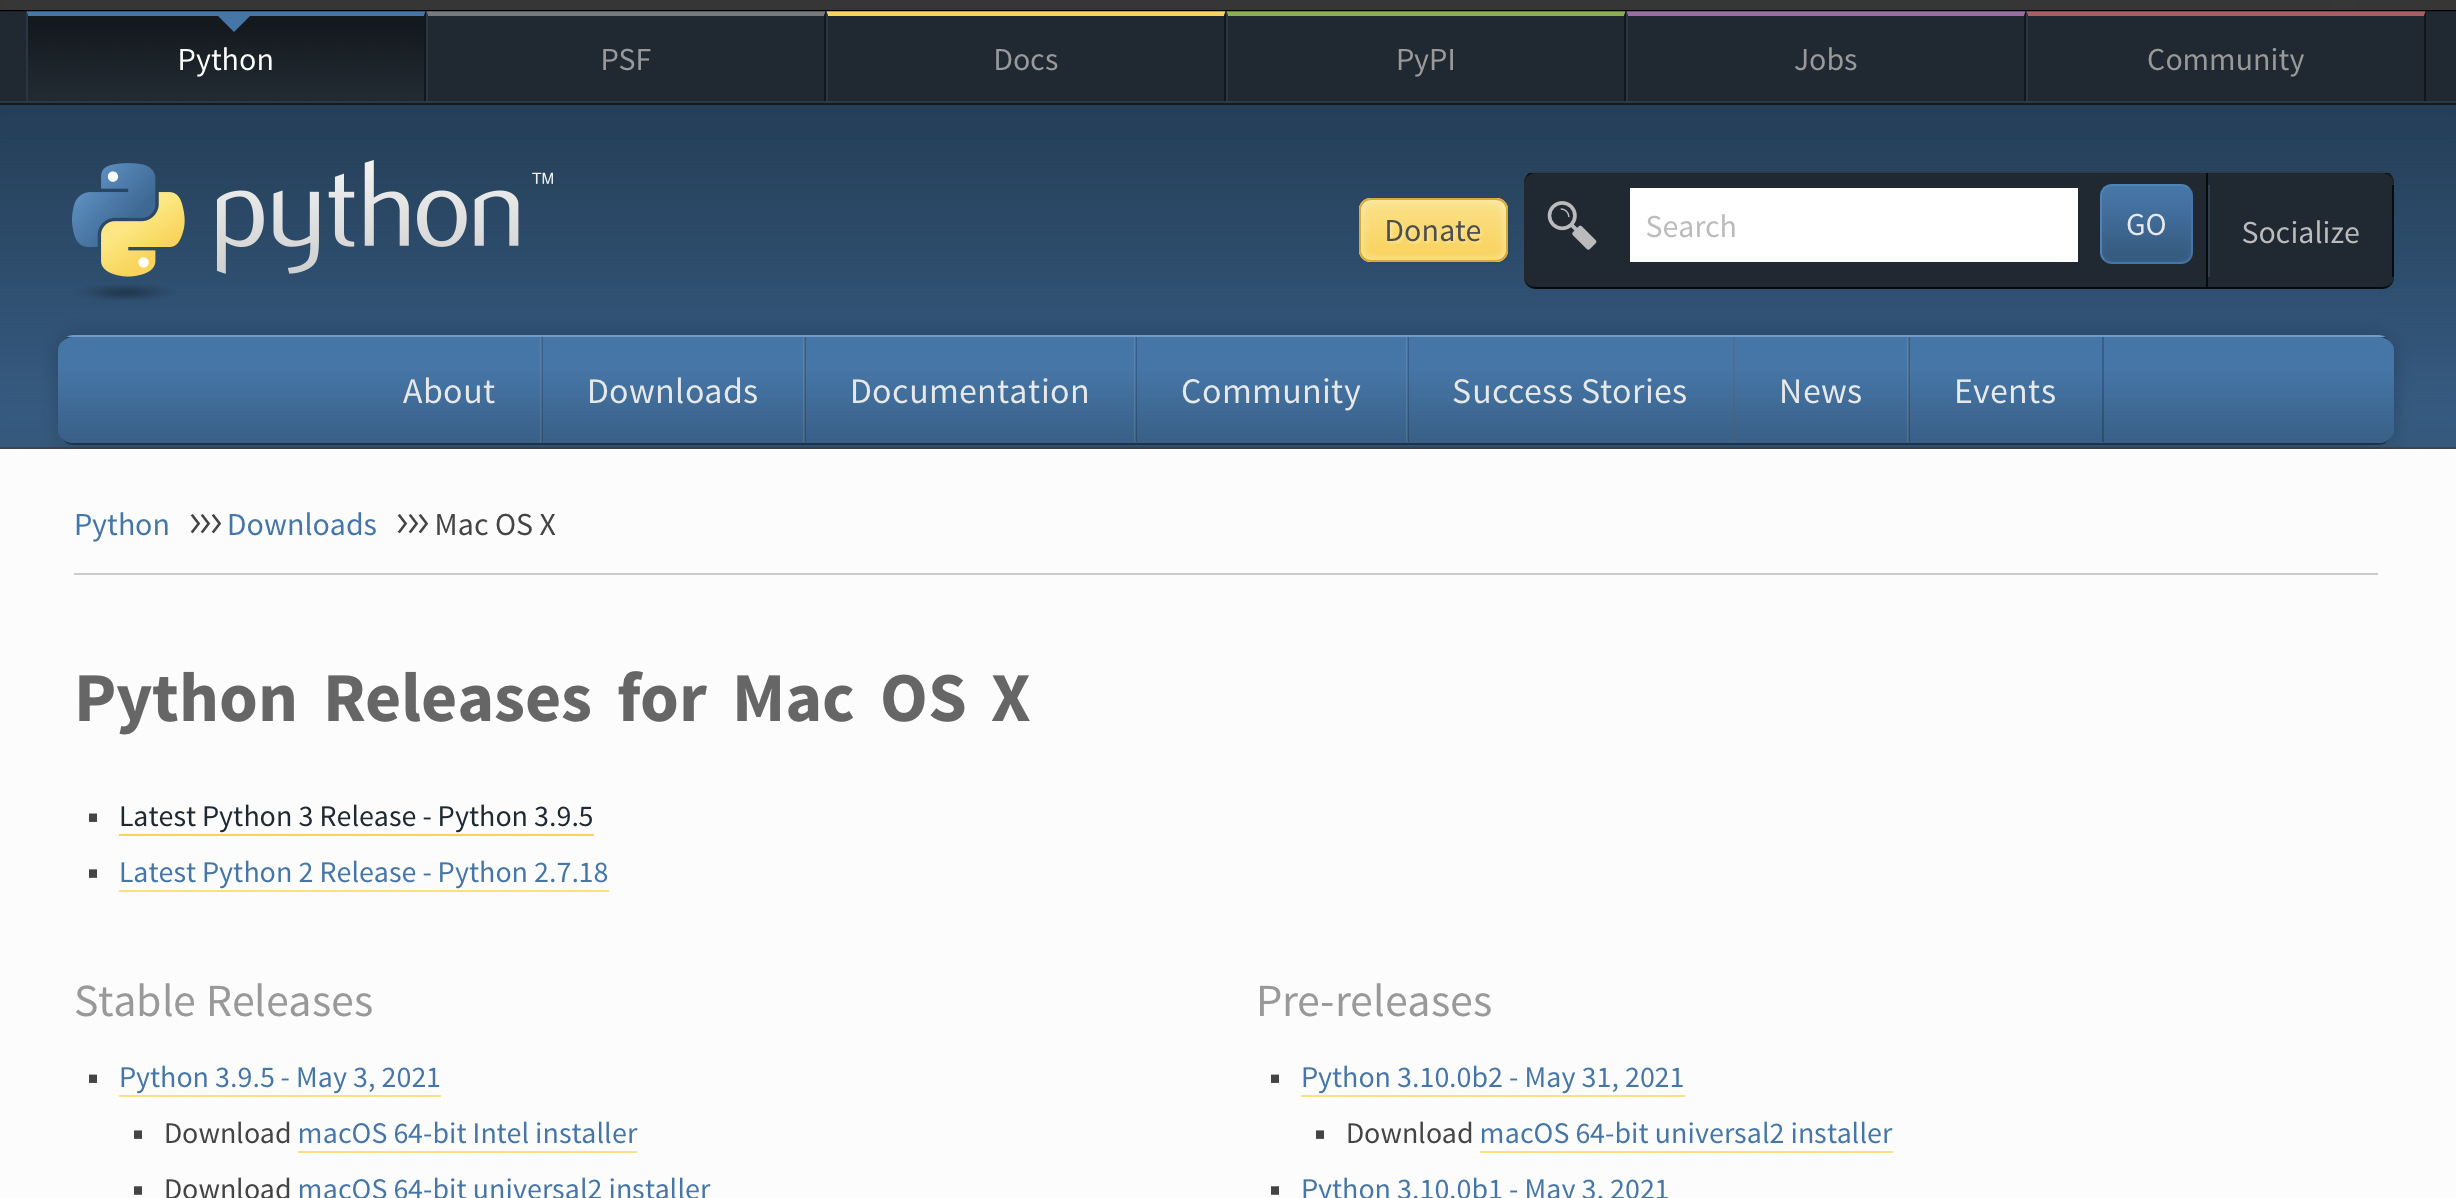Open Latest Python 2 Release - Python 2.7.18
Viewport: 2456px width, 1198px height.
tap(364, 872)
